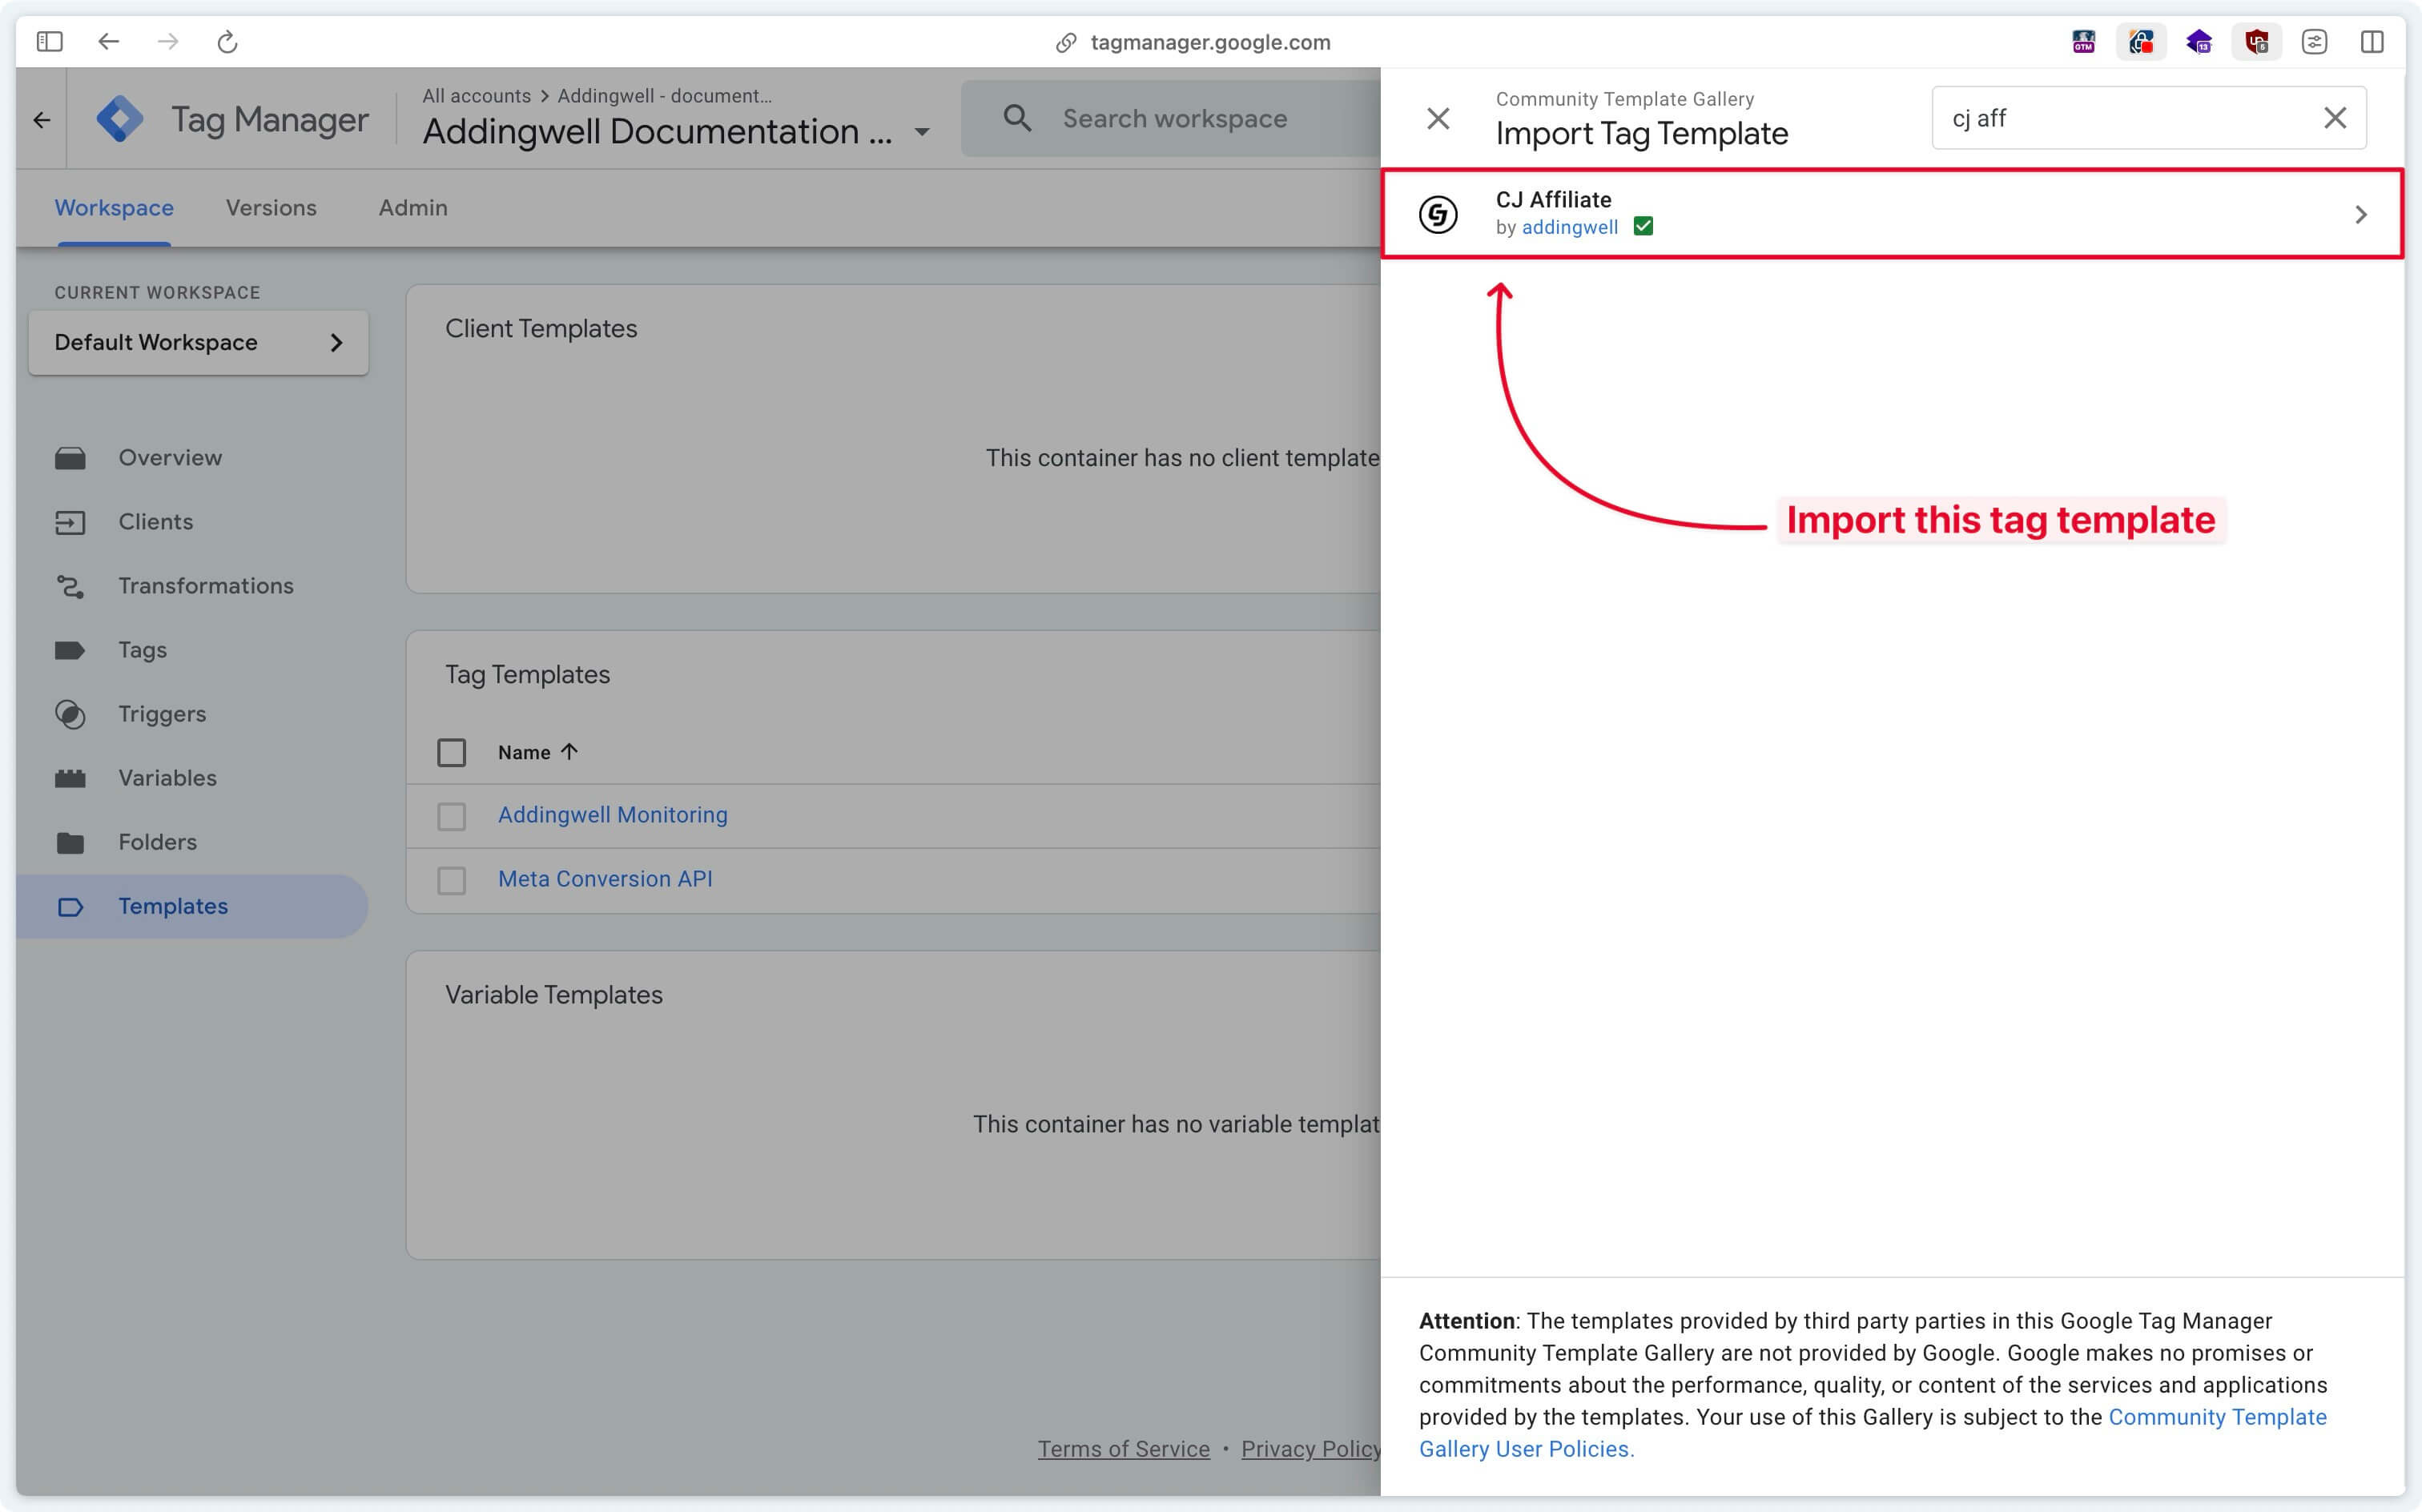
Task: Click the search magnifier icon
Action: tap(1017, 118)
